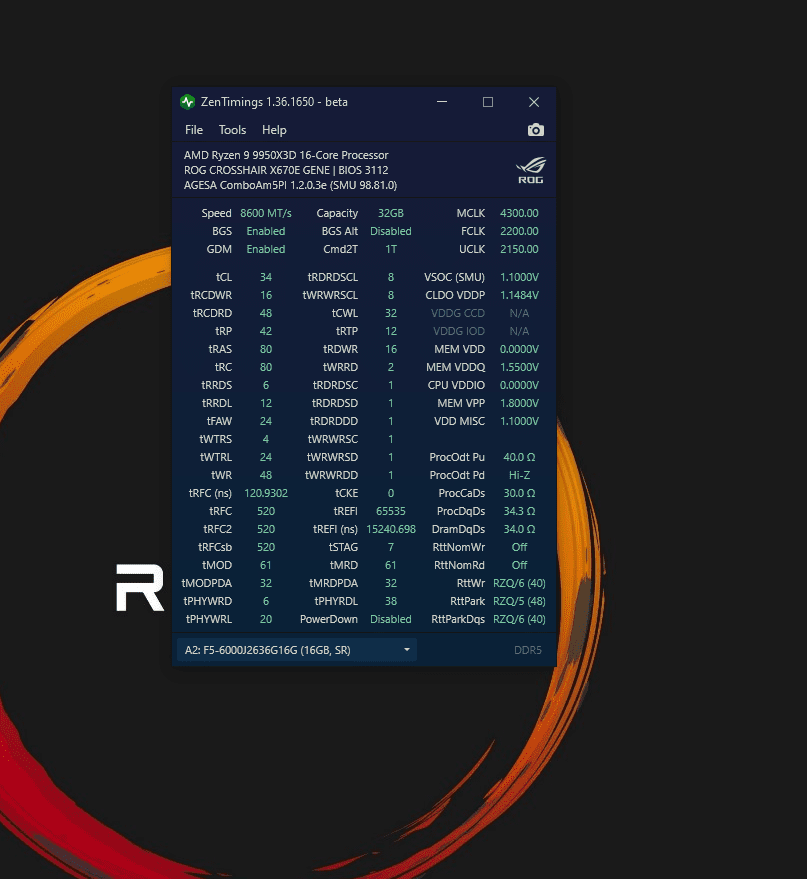Click the tREFI (ns) value 15240.698
The image size is (807, 879).
pos(391,529)
